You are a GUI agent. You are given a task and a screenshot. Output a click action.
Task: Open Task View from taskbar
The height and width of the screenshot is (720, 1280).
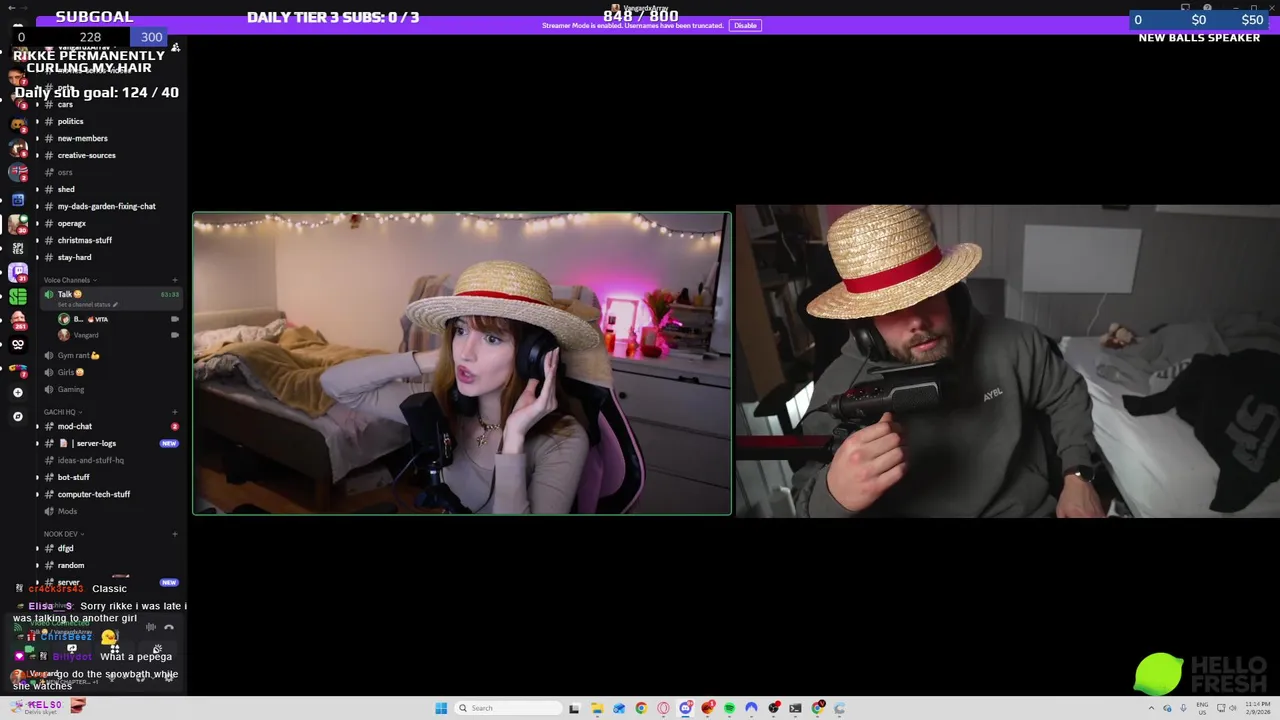pyautogui.click(x=574, y=708)
